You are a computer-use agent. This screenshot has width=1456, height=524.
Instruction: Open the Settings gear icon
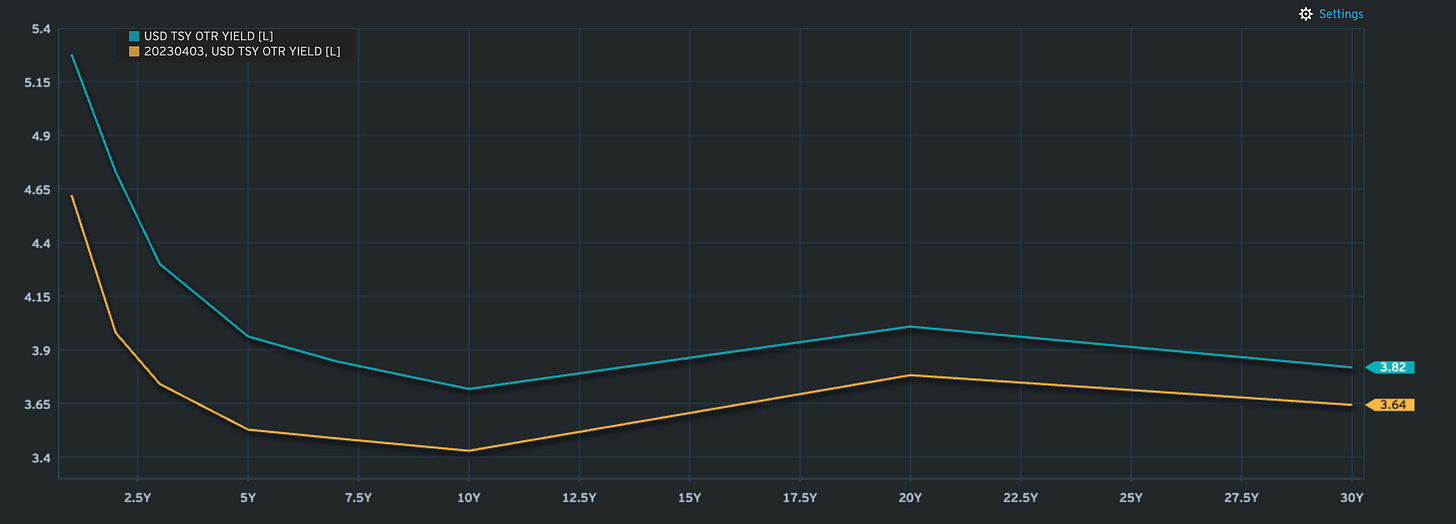(1305, 14)
